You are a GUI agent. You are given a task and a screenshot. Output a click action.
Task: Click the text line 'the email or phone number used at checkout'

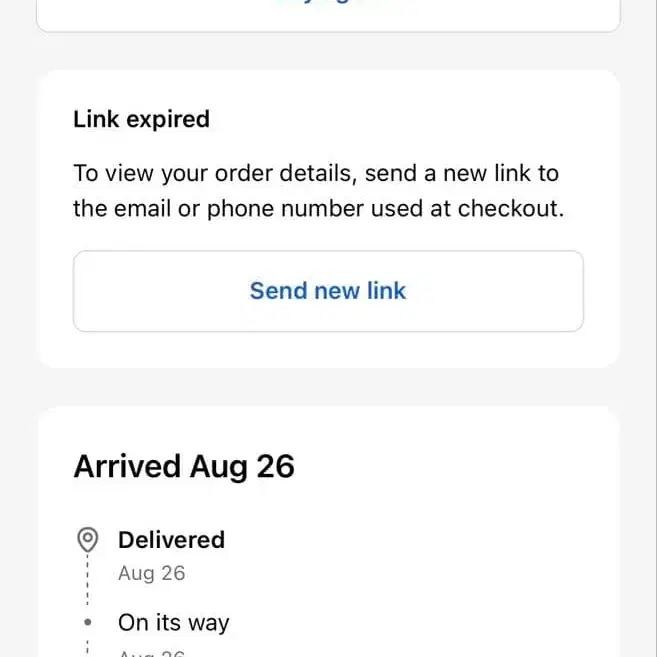tap(319, 208)
